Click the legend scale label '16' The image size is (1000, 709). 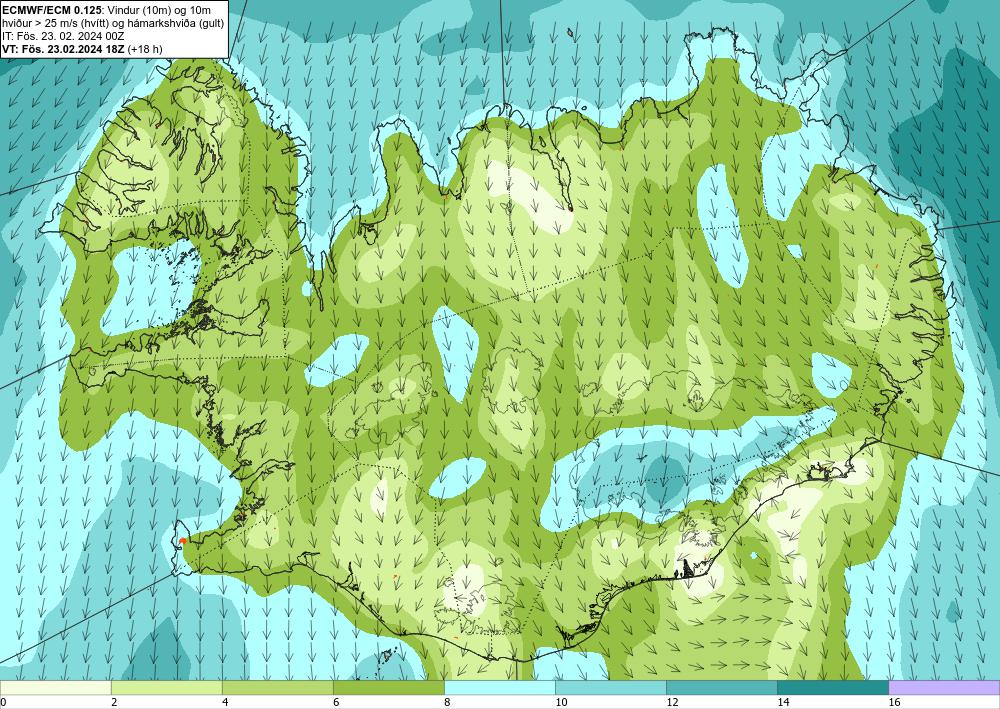tap(894, 702)
